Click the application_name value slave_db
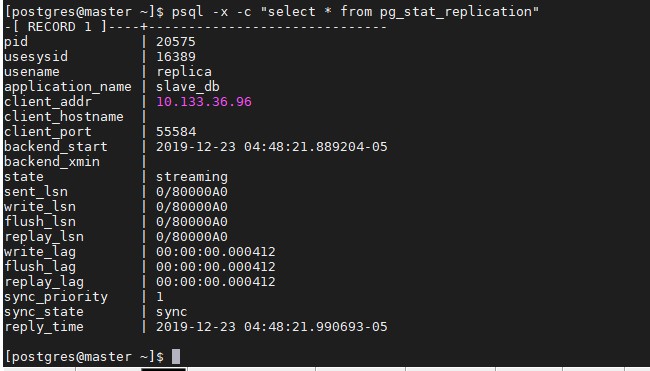650x371 pixels. coord(188,87)
